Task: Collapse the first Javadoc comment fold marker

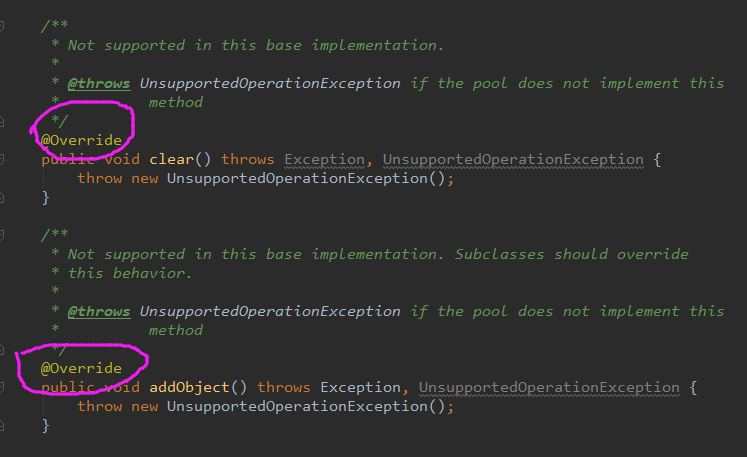Action: [x=3, y=26]
